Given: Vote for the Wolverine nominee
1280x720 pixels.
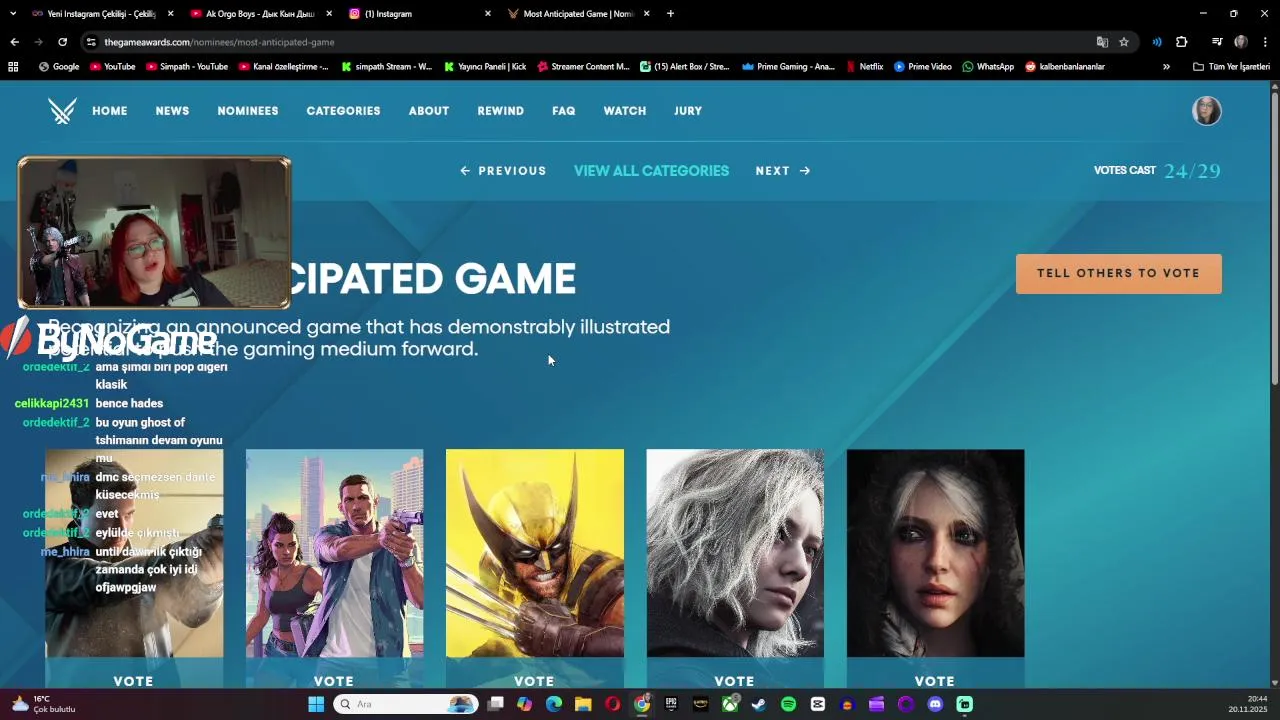Looking at the screenshot, I should (x=534, y=681).
